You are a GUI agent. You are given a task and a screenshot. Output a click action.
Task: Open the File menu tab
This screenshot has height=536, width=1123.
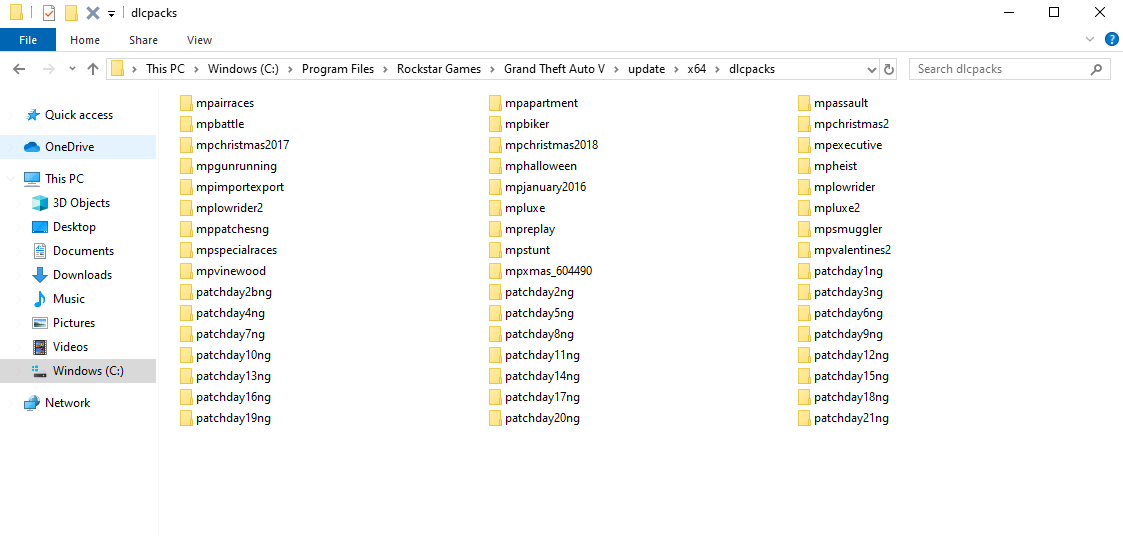[x=28, y=40]
